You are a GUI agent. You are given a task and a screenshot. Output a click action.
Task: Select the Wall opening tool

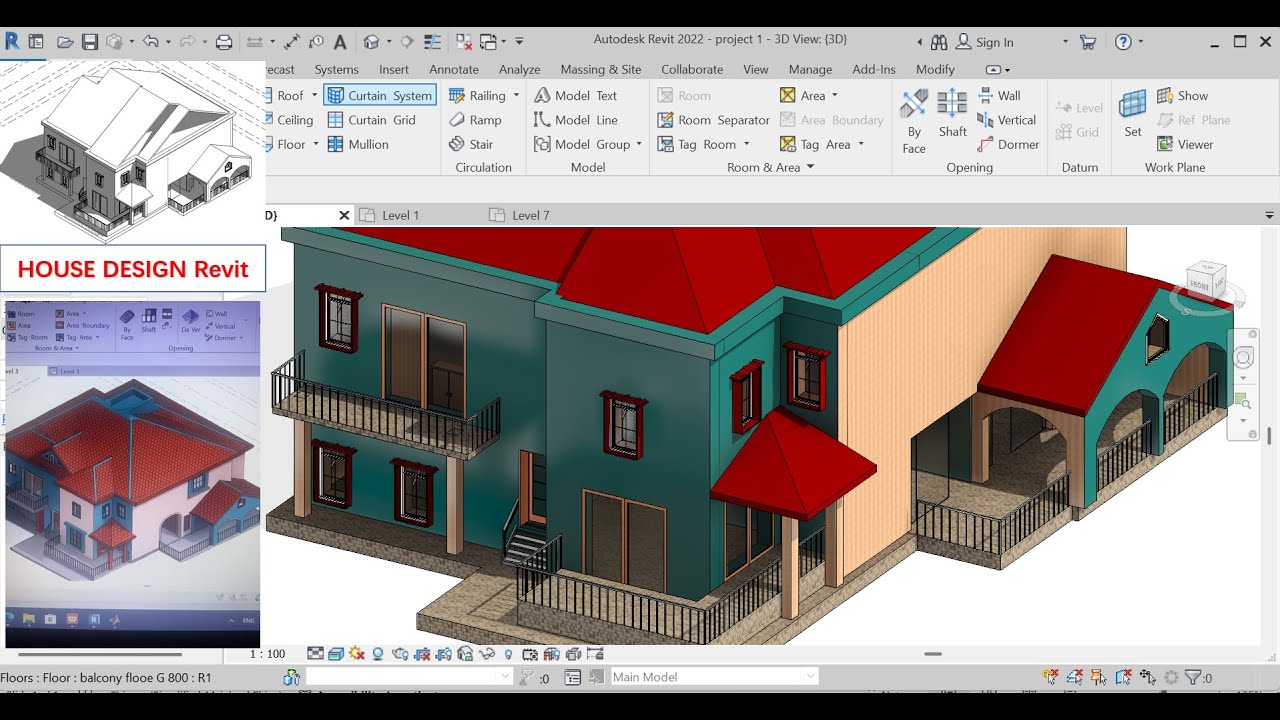pos(998,95)
